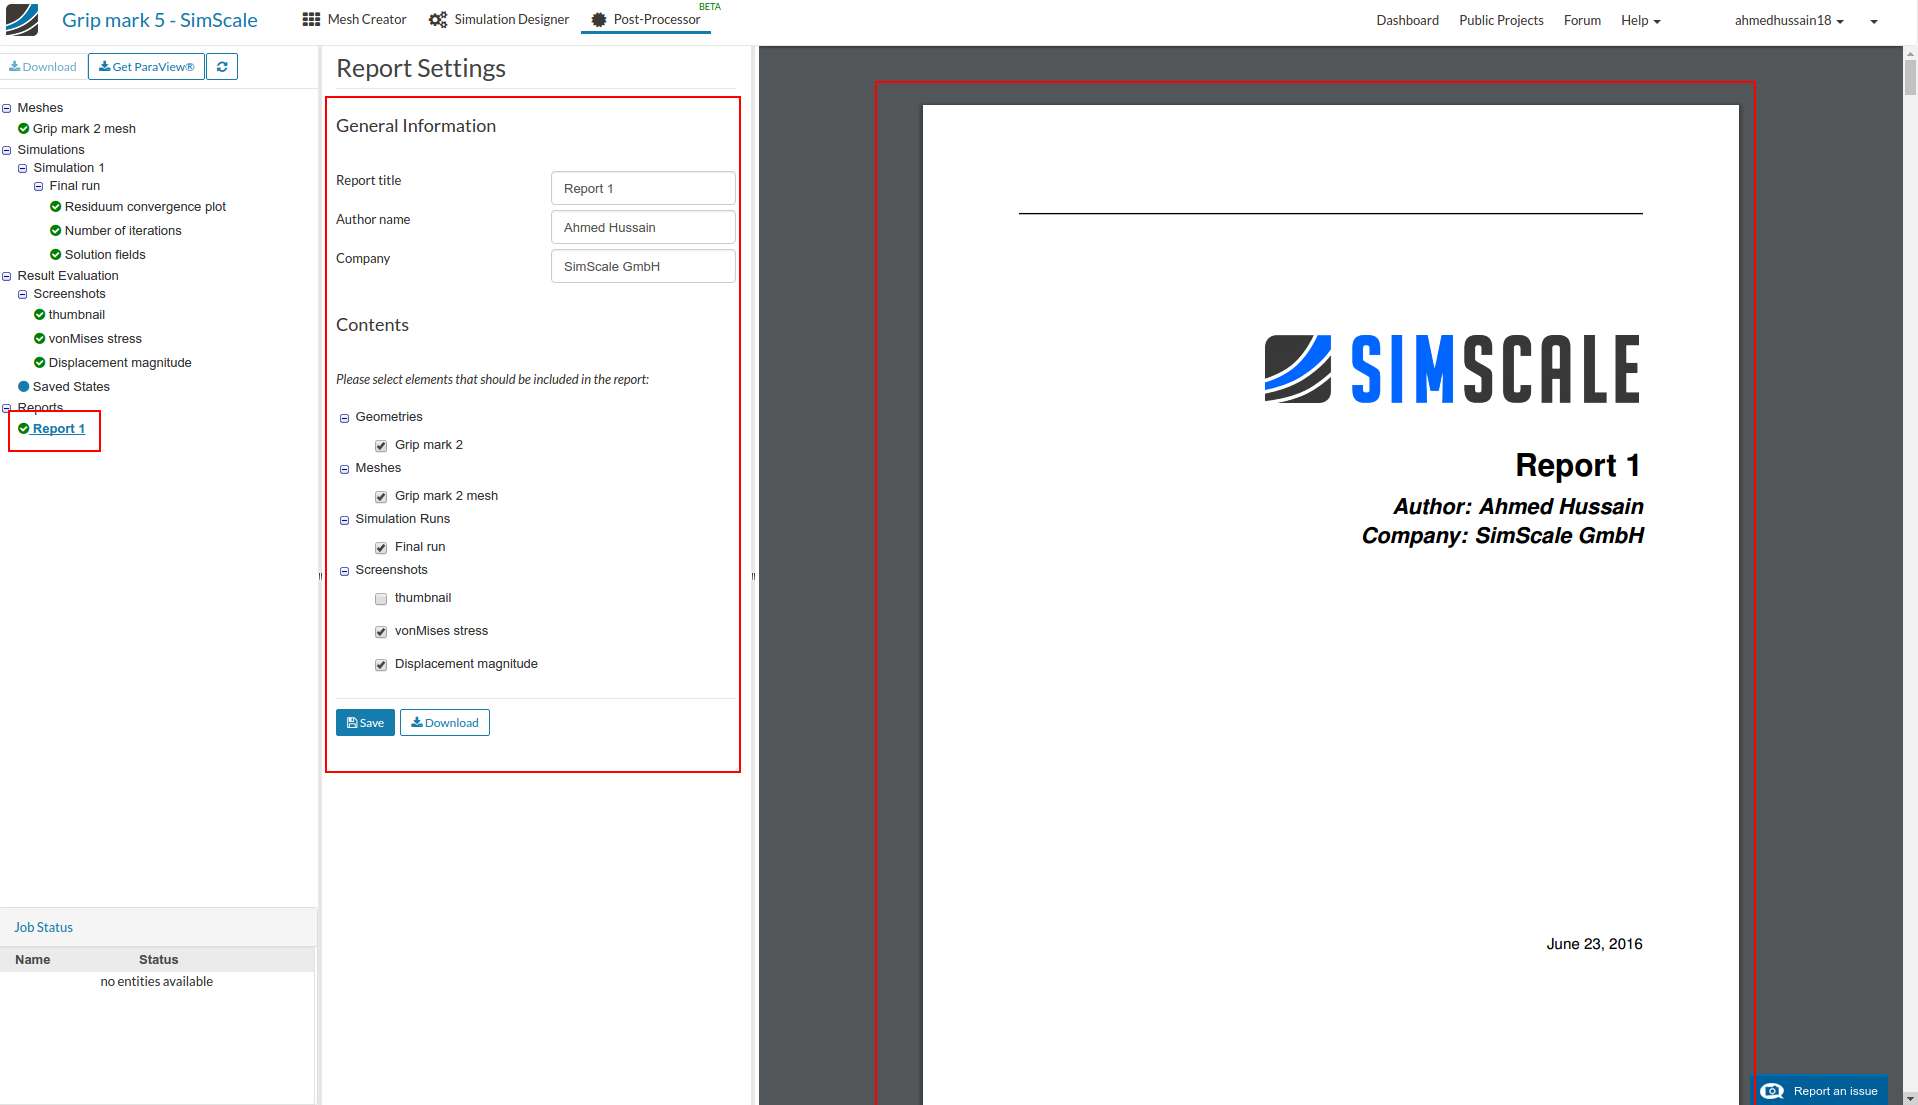Click green status icon beside Displacement magnitude in tree
1918x1105 pixels.
pos(39,362)
